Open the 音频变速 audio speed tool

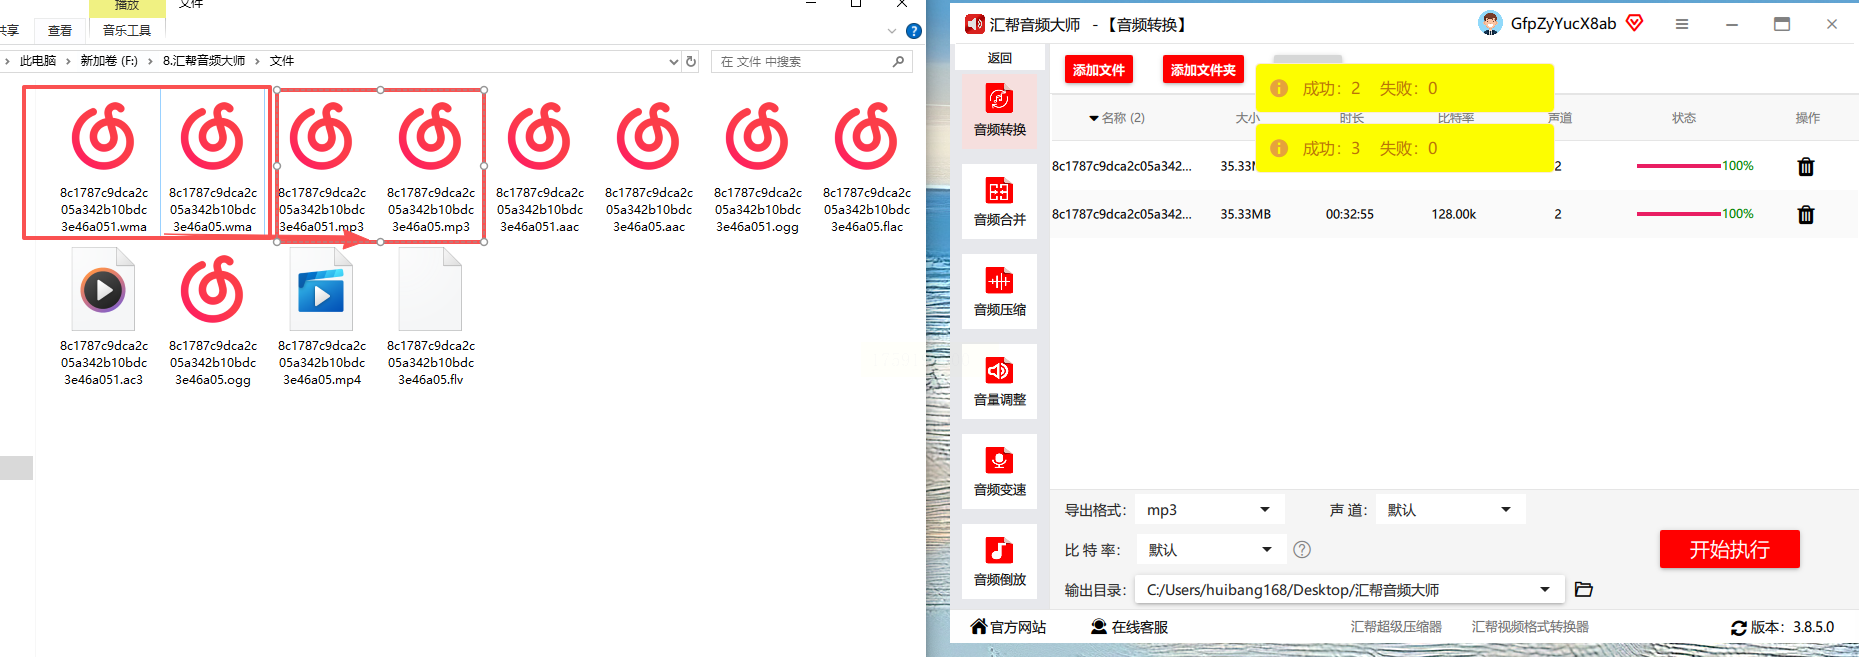point(999,471)
